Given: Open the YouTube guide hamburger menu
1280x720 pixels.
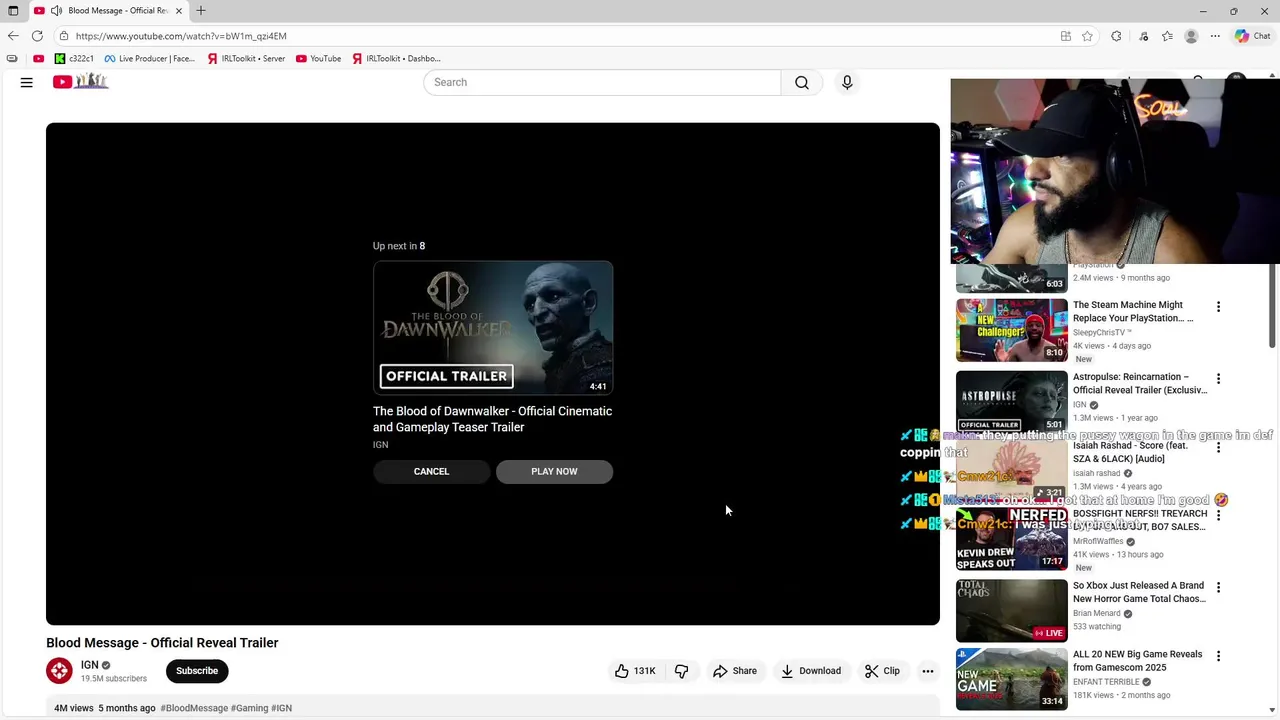Looking at the screenshot, I should click(27, 82).
